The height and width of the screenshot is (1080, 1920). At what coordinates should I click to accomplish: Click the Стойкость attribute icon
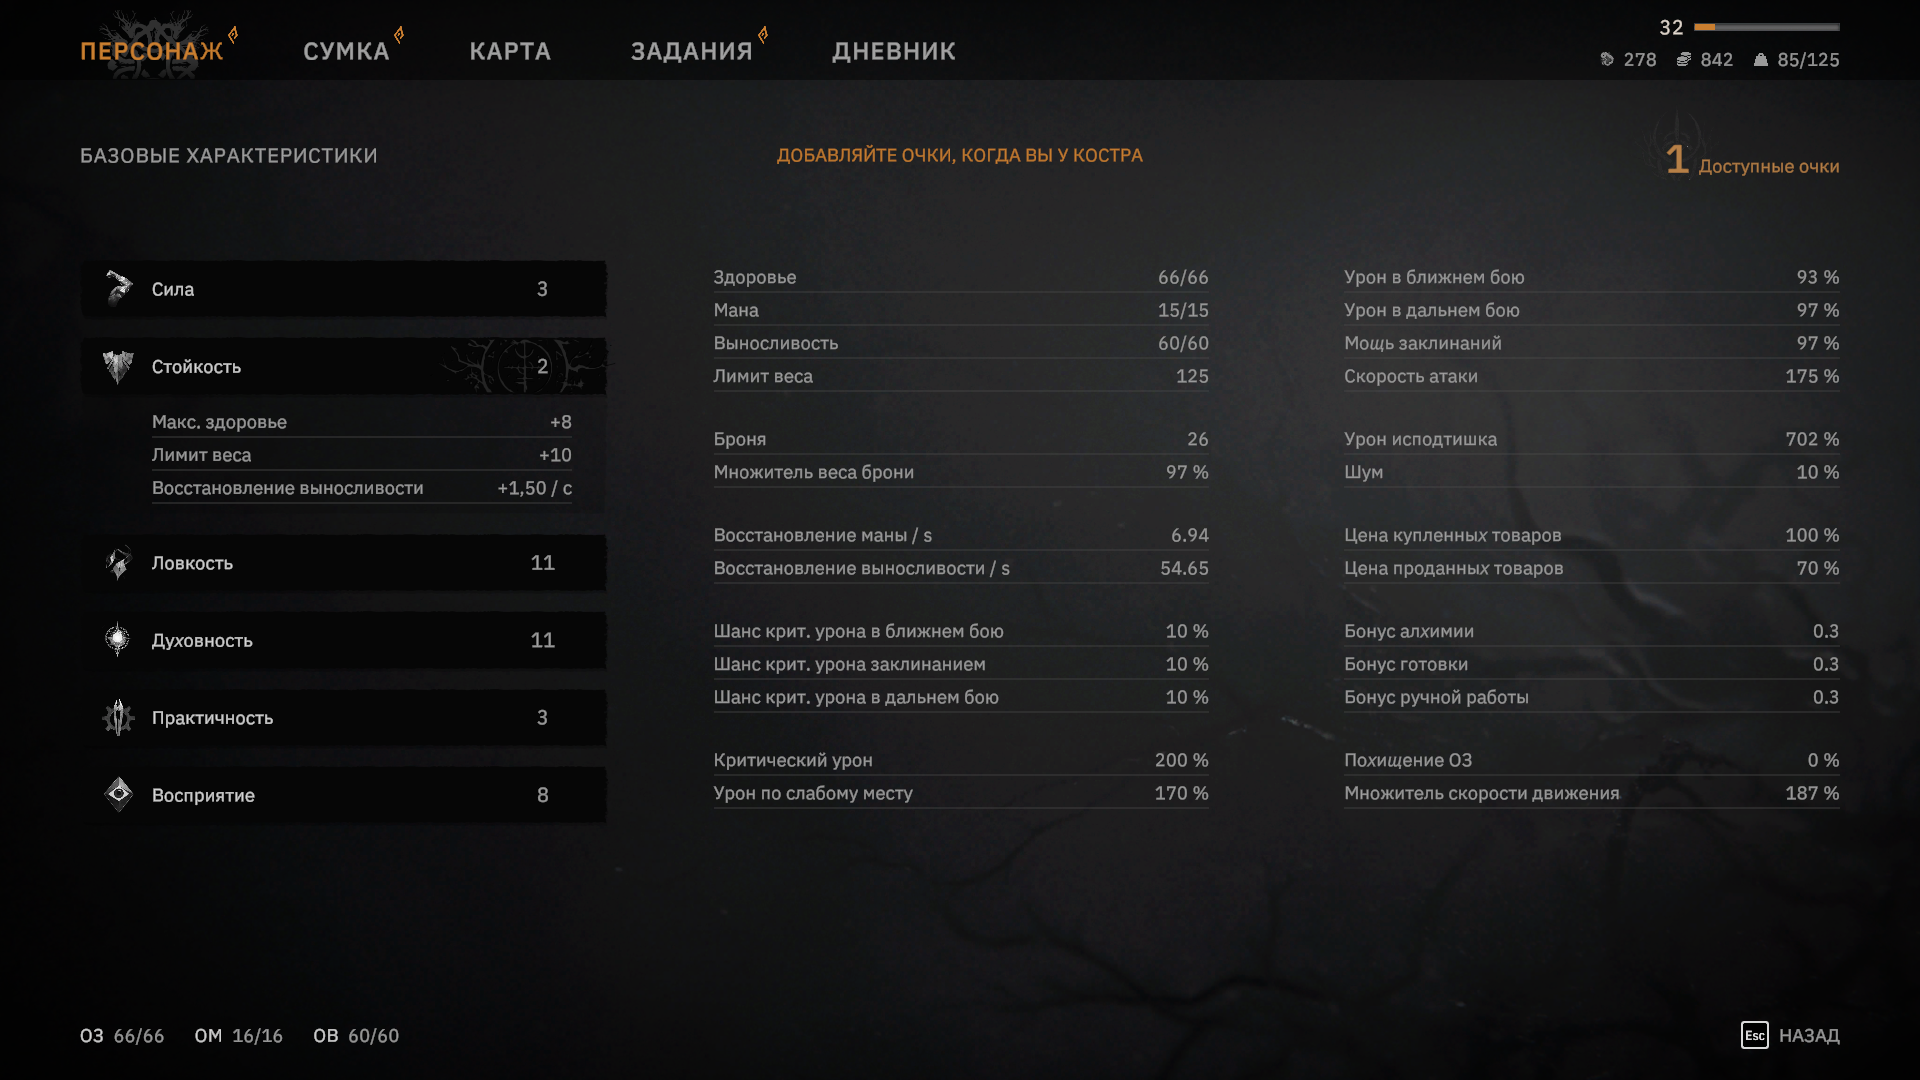tap(119, 366)
